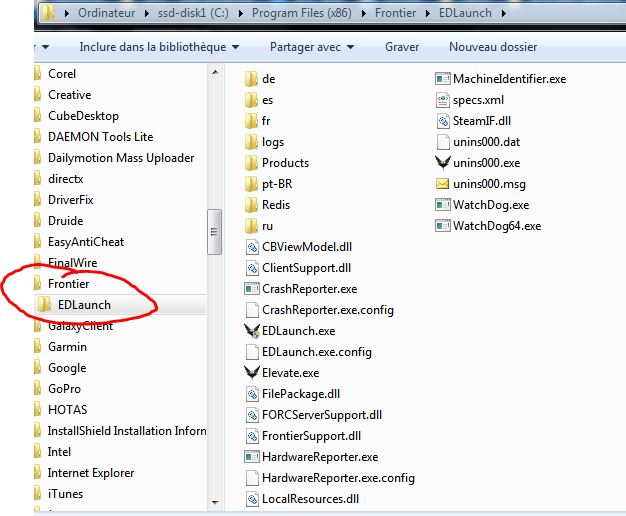Select the pt-BR folder icon
The image size is (626, 516).
251,184
